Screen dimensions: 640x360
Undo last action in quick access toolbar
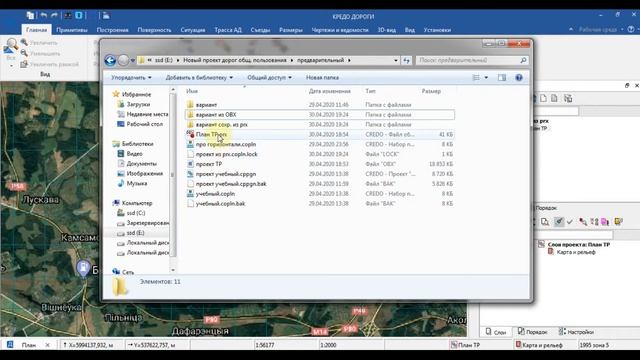[x=43, y=16]
